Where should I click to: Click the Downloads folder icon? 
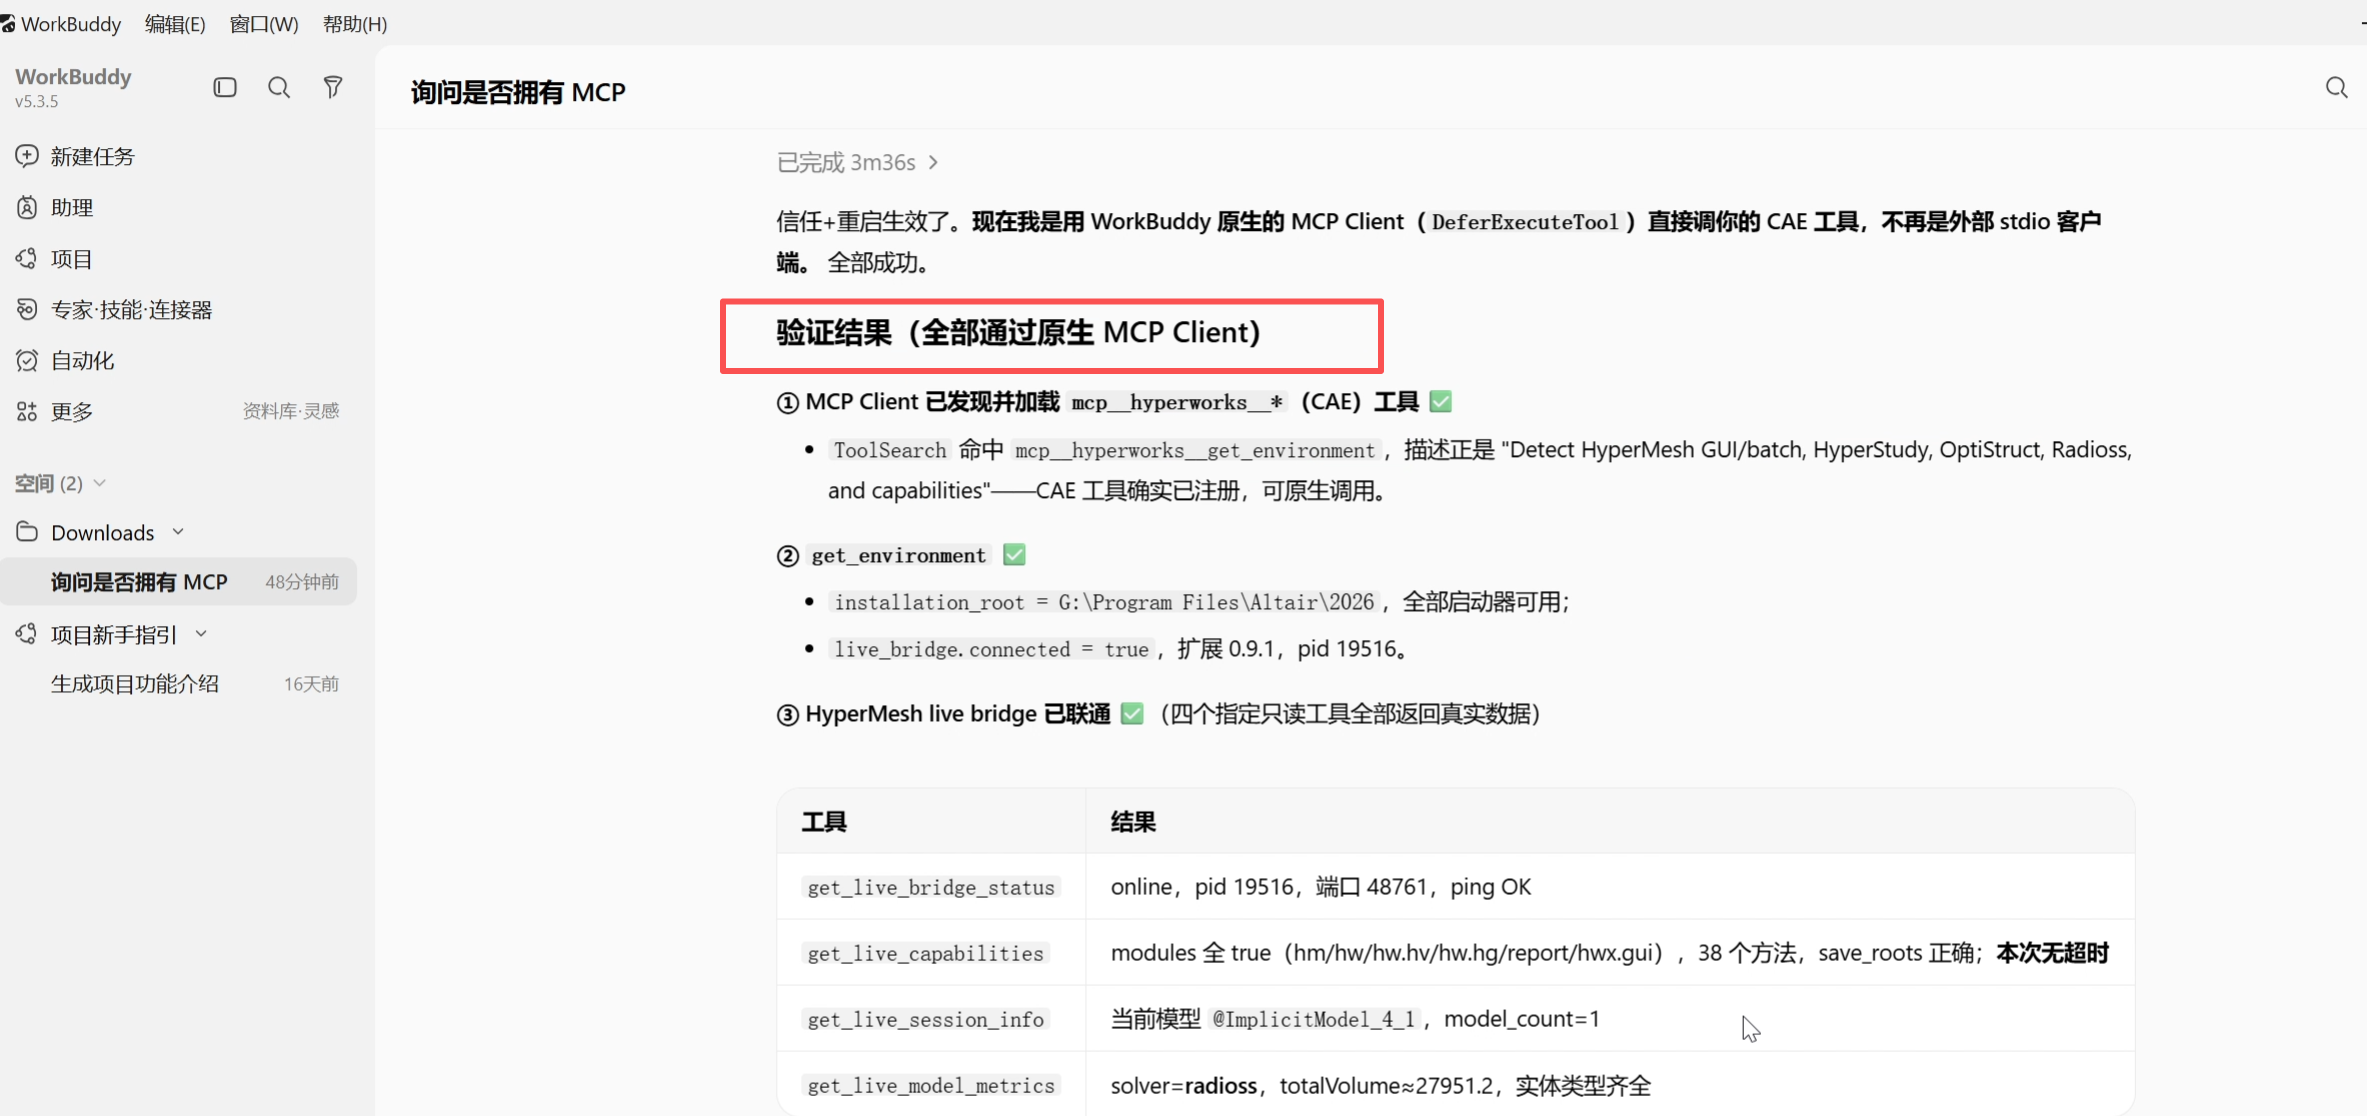[27, 532]
